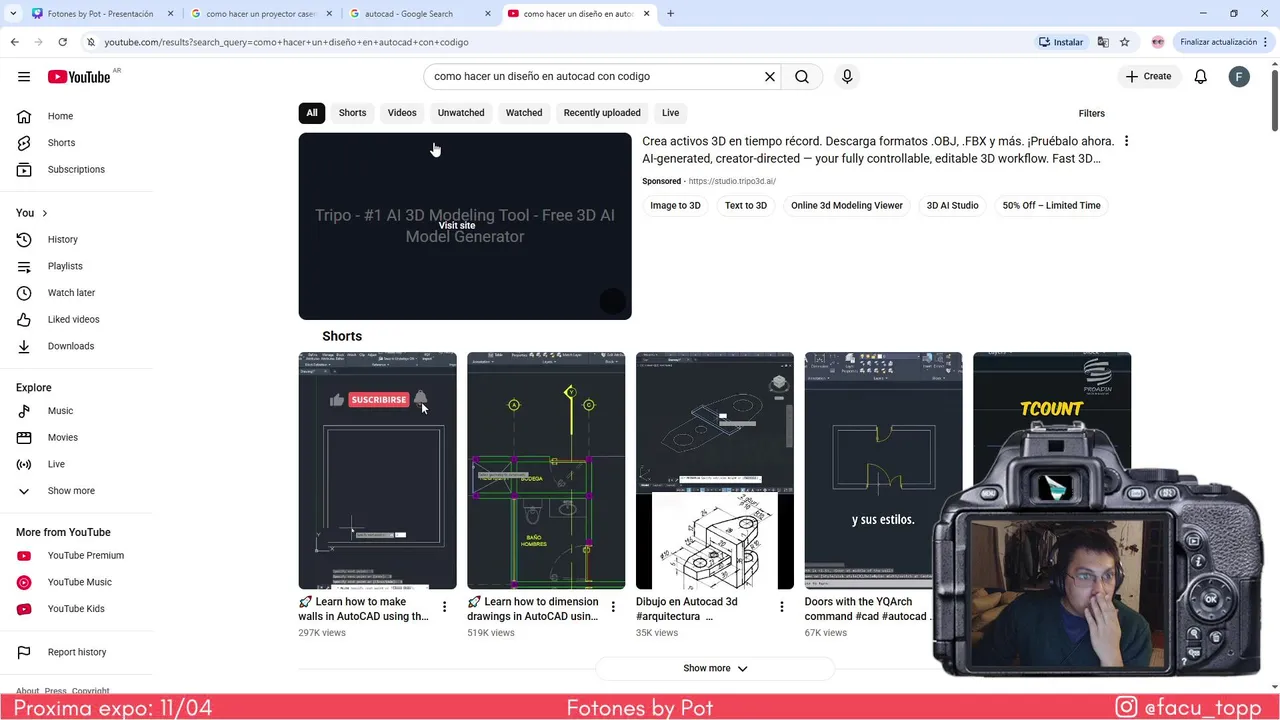The width and height of the screenshot is (1280, 720).
Task: Go to the YouTube logo home page
Action: (79, 77)
